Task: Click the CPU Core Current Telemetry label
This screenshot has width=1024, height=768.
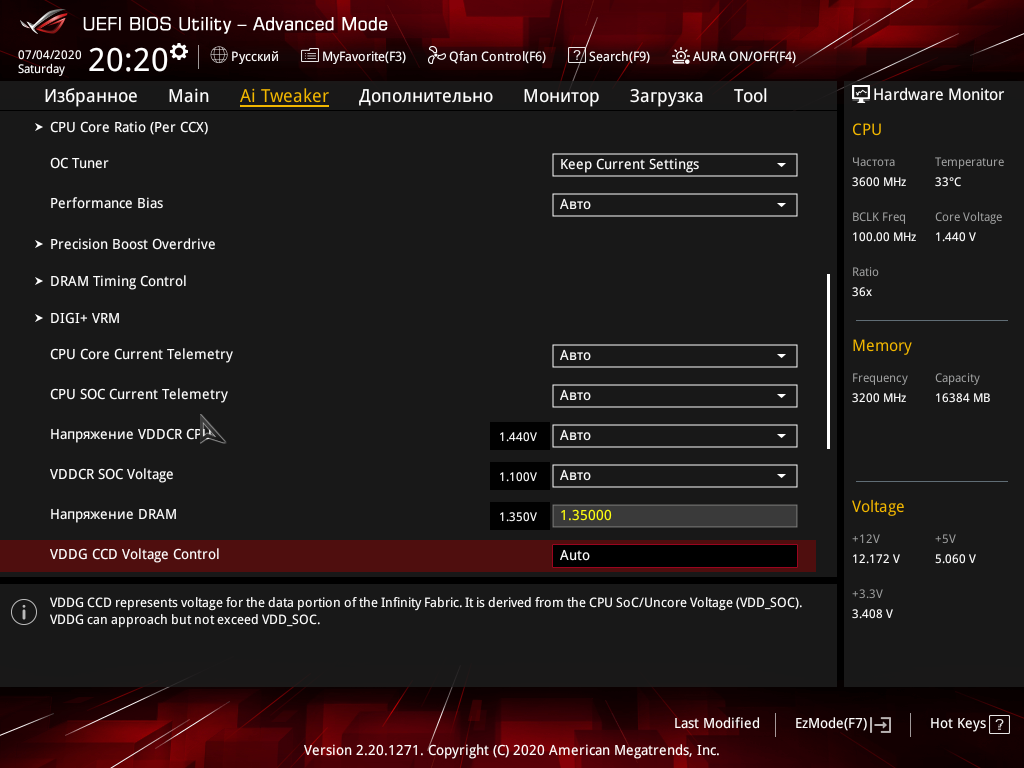Action: pyautogui.click(x=141, y=354)
